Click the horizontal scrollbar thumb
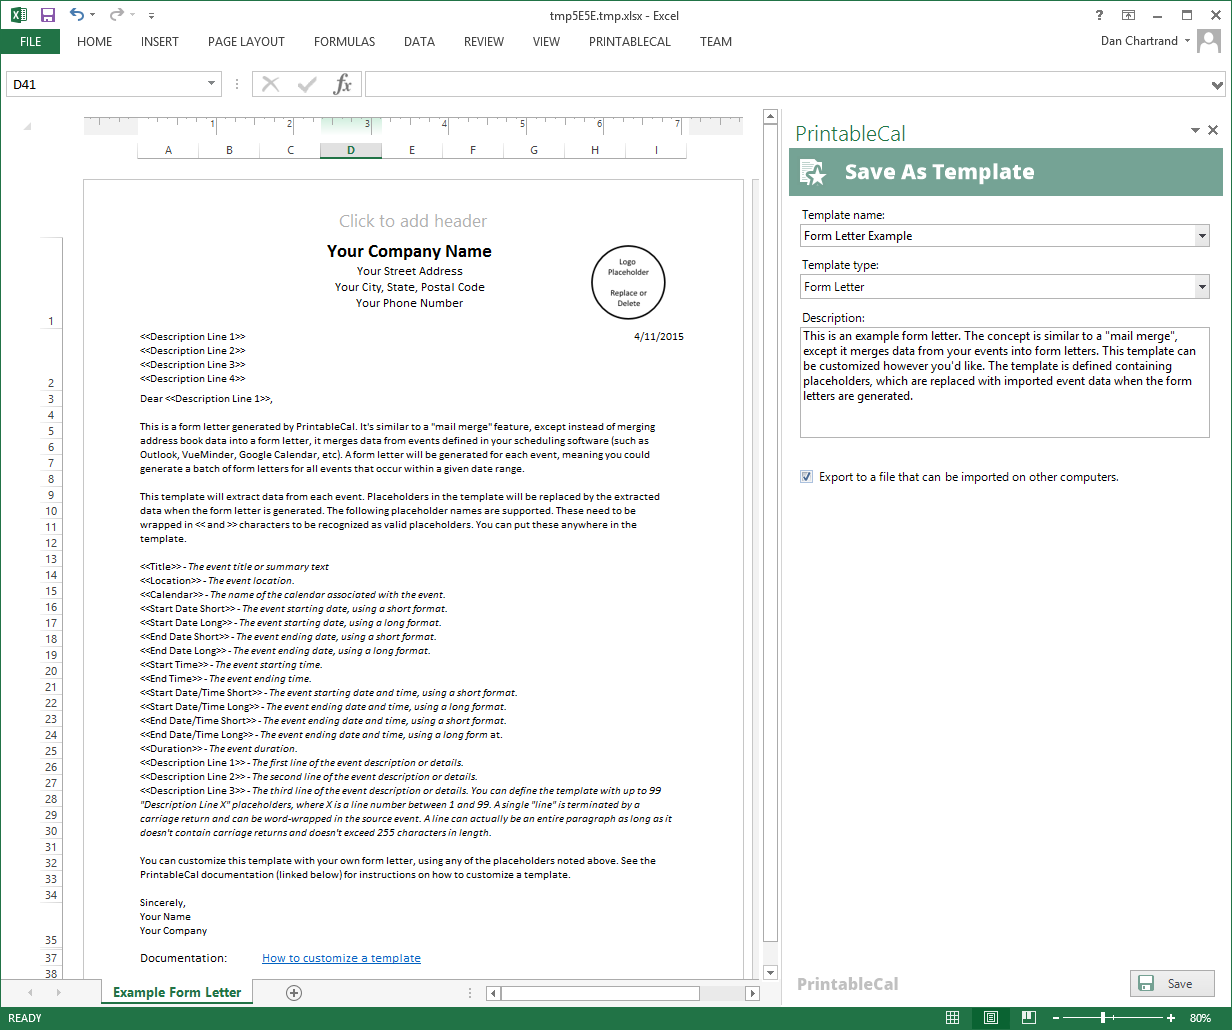1232x1030 pixels. 600,993
